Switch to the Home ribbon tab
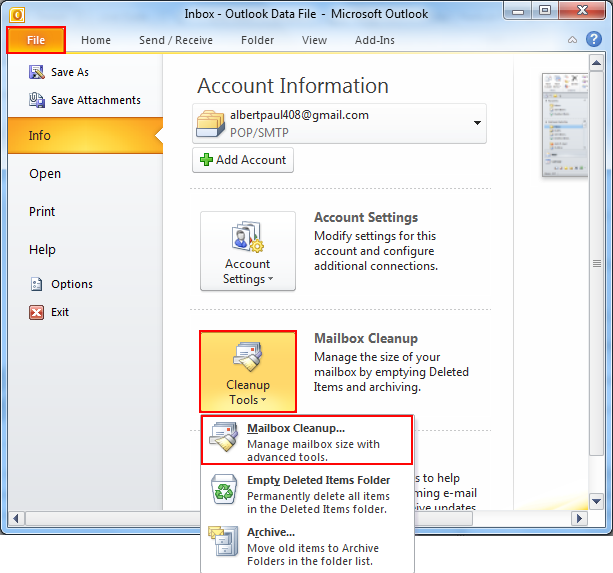This screenshot has height=573, width=613. point(96,40)
